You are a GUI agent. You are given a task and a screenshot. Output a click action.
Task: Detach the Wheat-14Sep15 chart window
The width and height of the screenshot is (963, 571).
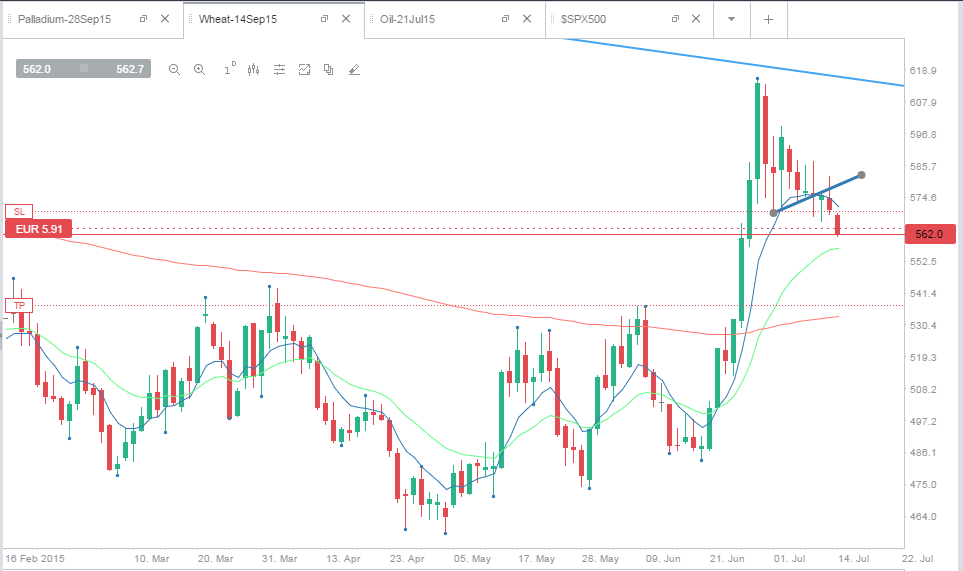click(324, 19)
